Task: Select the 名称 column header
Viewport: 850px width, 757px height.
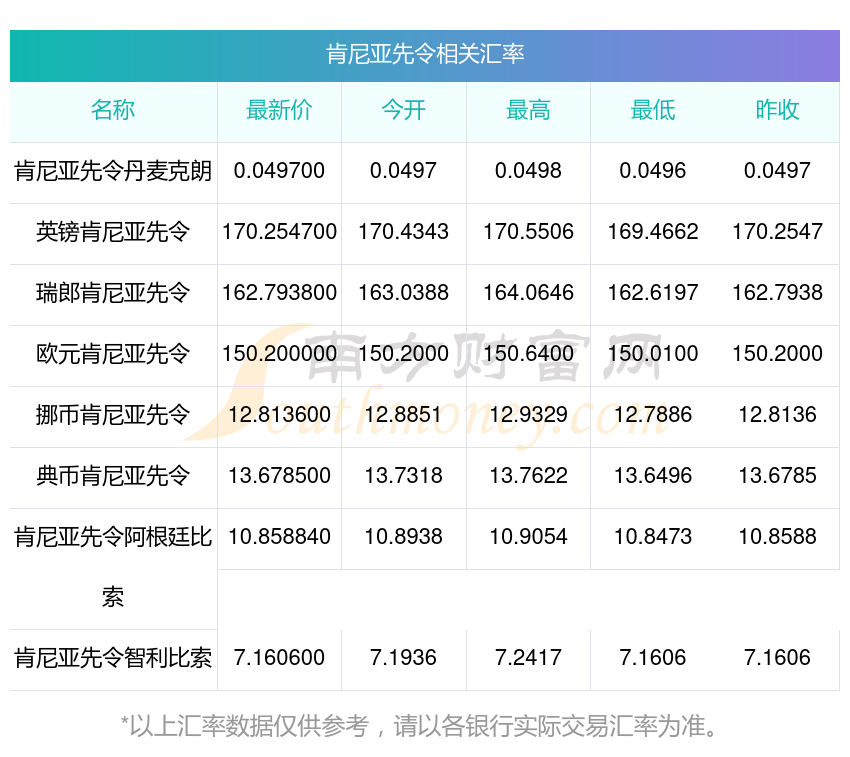Action: (113, 111)
